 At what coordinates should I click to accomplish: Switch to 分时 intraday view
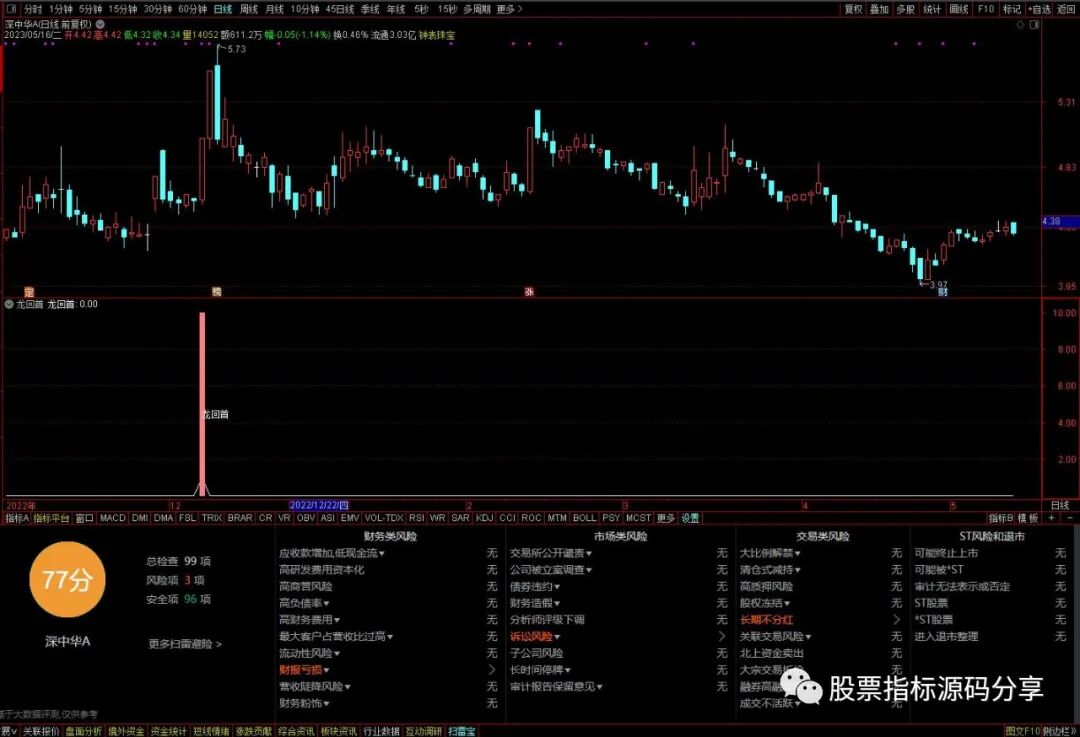coord(32,9)
